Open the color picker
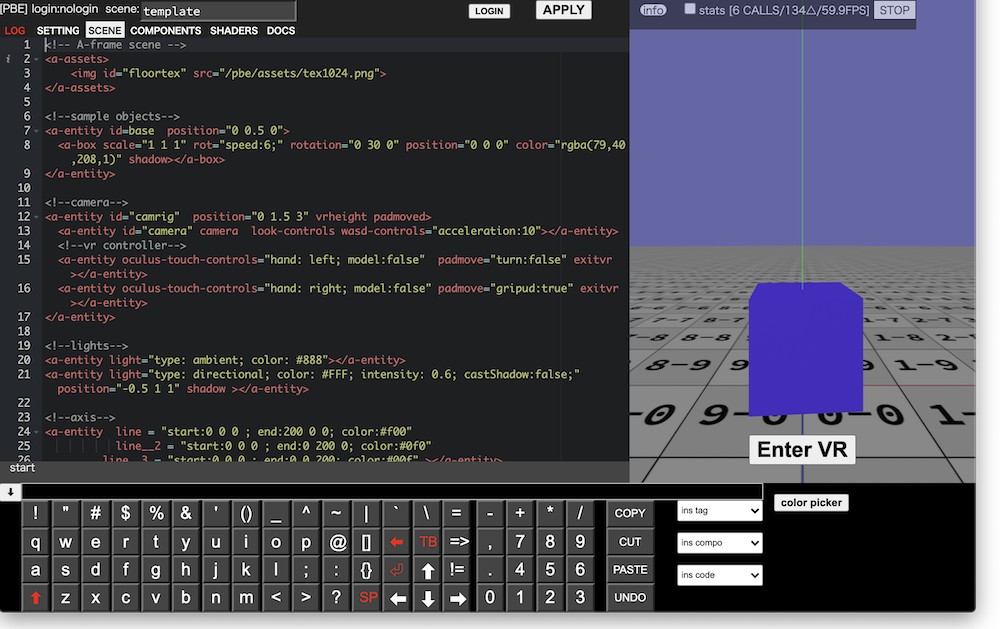 tap(810, 502)
